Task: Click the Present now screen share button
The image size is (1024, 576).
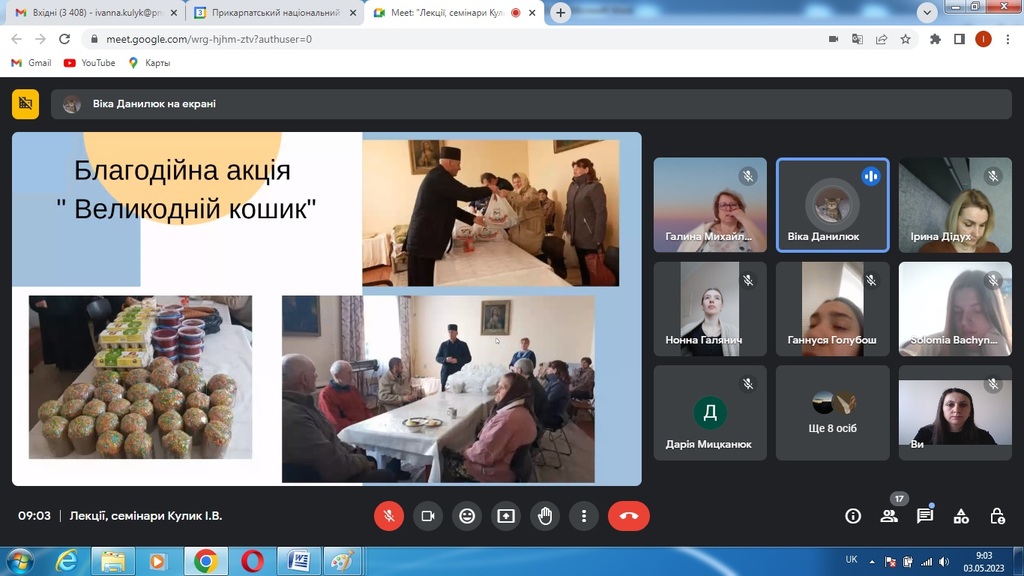Action: tap(506, 516)
